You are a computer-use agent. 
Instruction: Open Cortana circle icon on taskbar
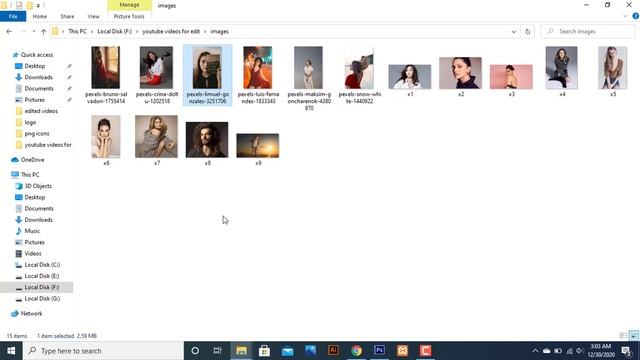[195, 351]
